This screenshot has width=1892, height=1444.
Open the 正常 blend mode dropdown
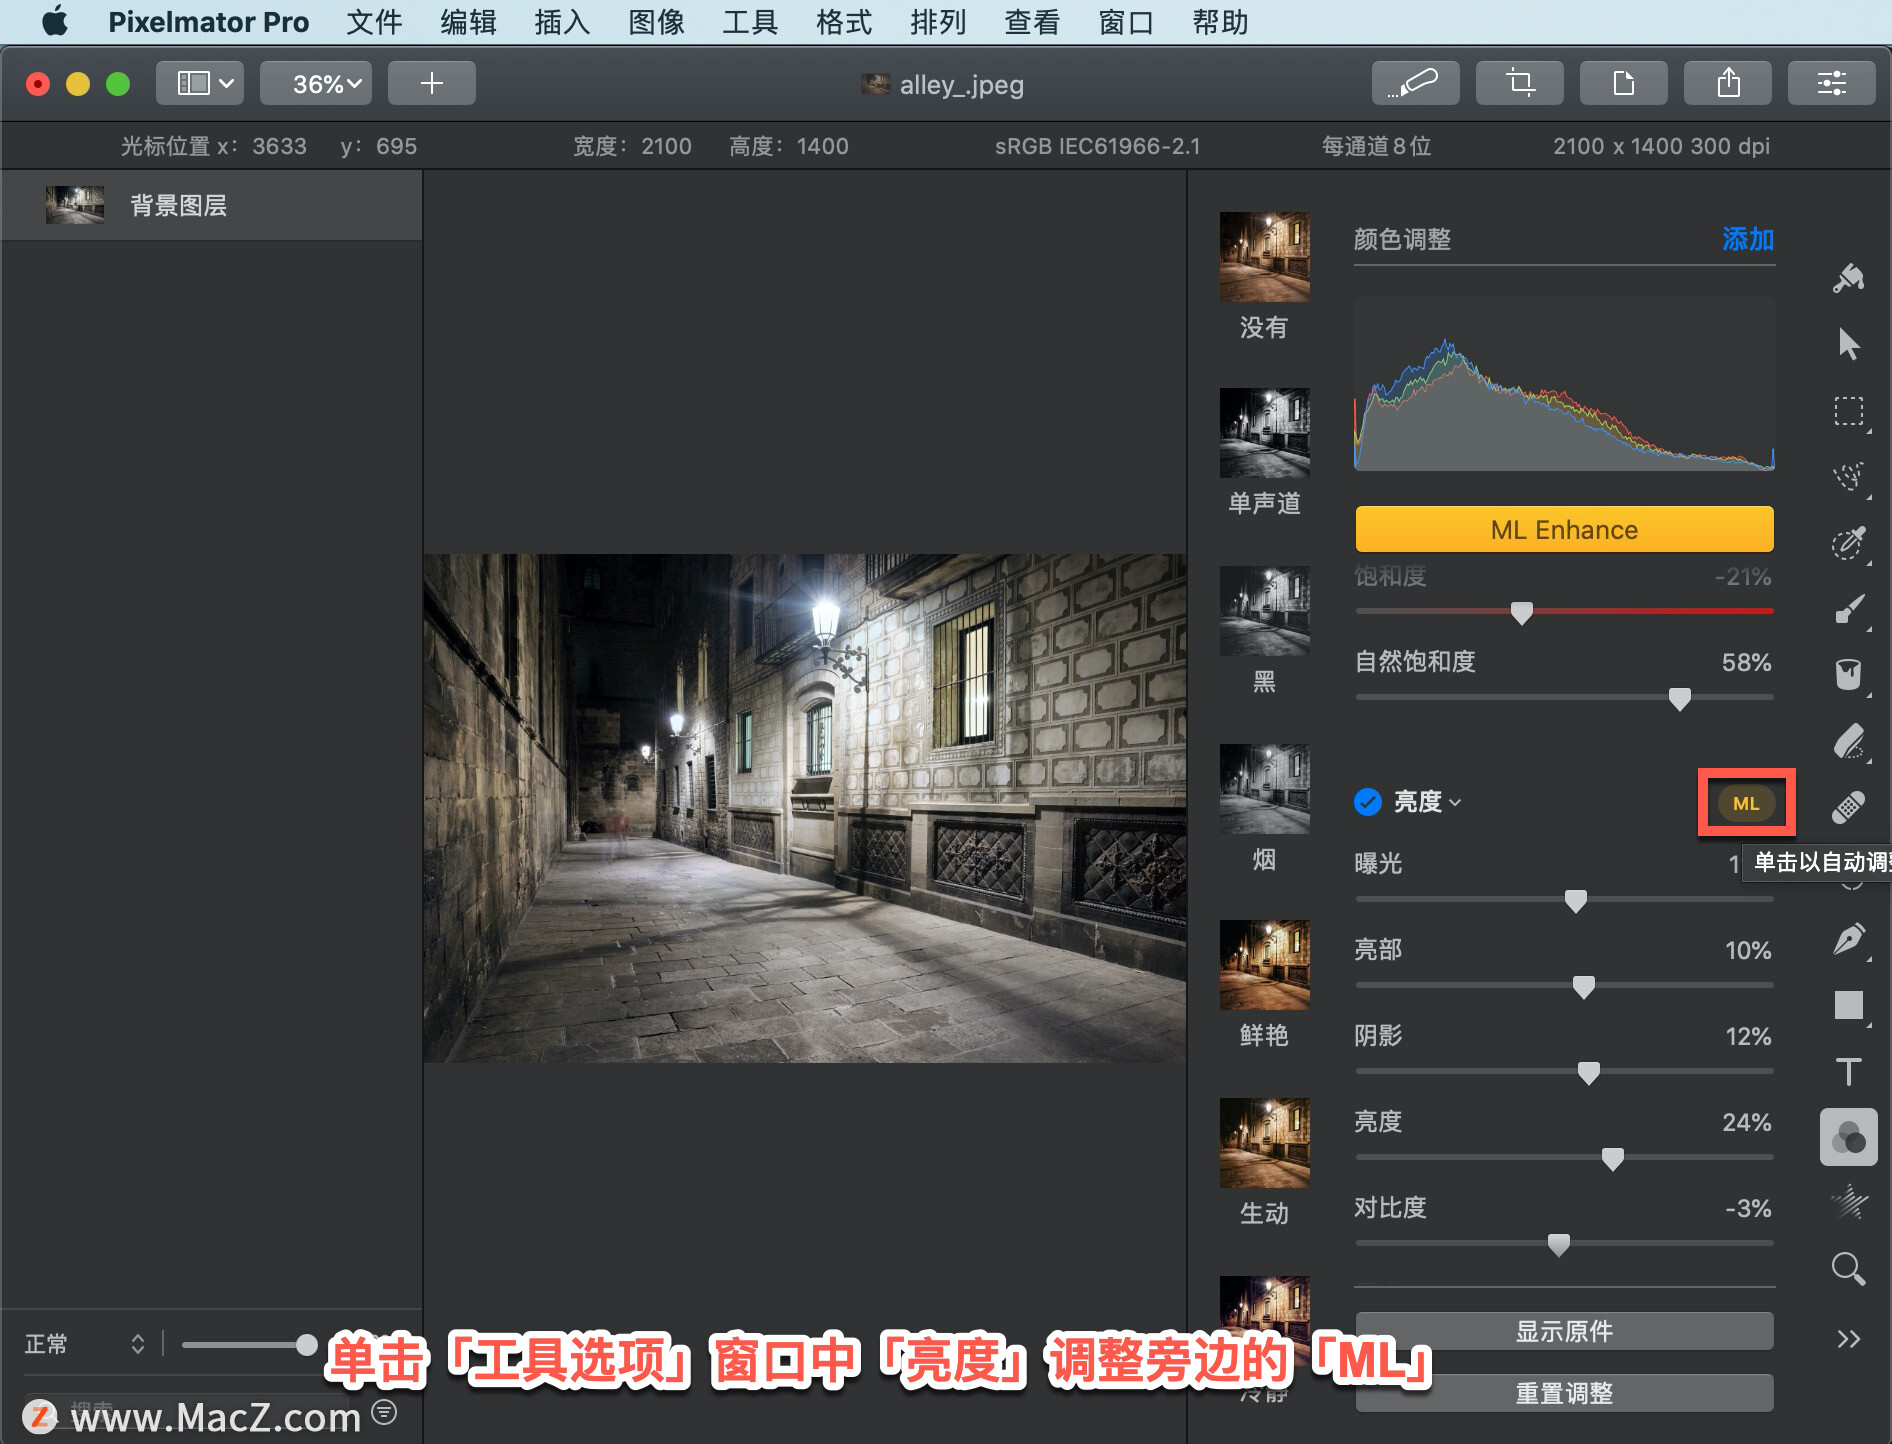86,1344
